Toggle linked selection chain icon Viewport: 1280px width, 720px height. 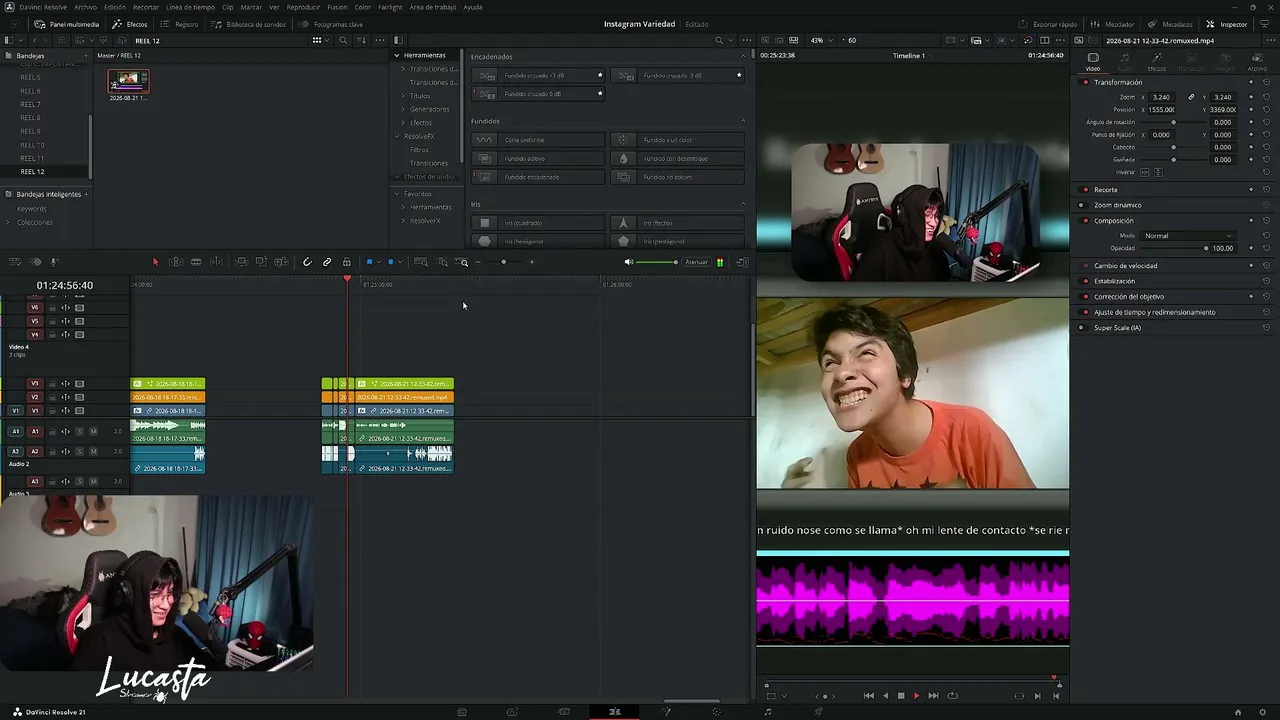[327, 262]
